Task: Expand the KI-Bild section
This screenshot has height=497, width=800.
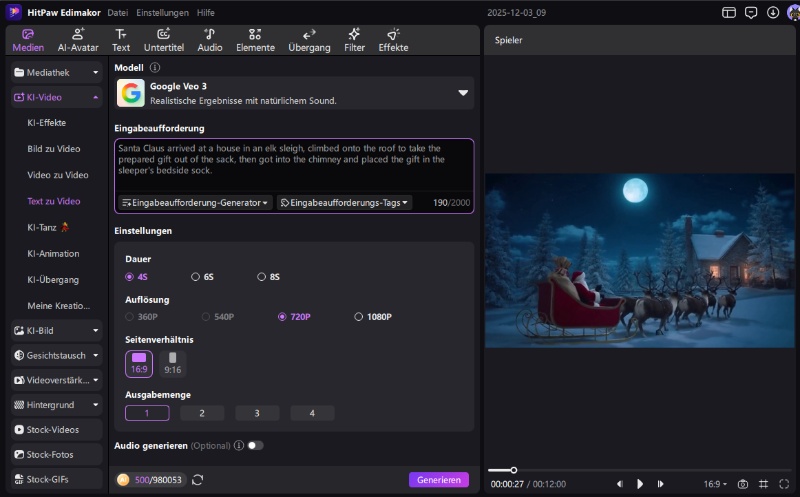Action: coord(56,331)
